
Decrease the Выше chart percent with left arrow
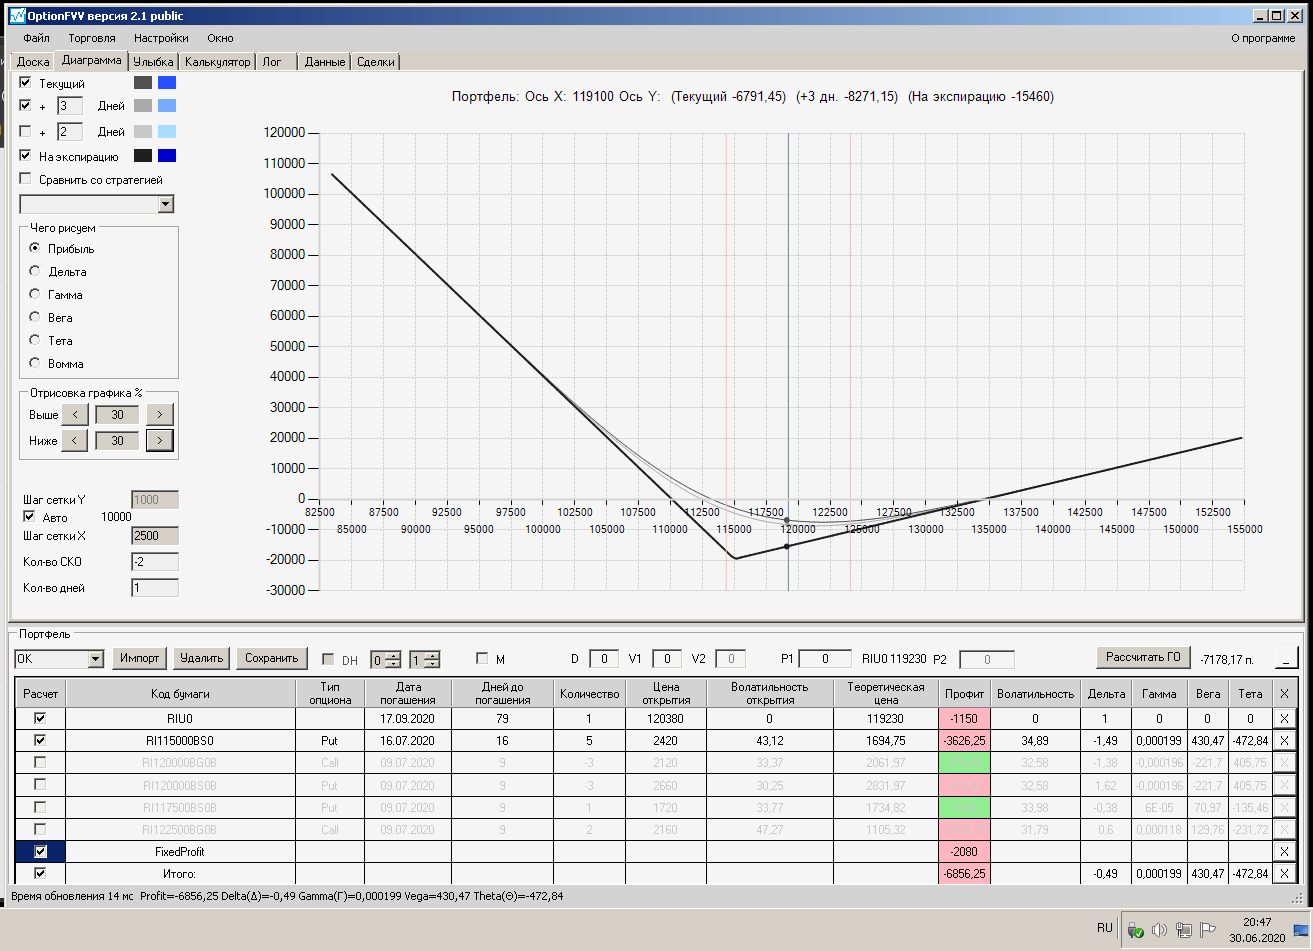75,414
